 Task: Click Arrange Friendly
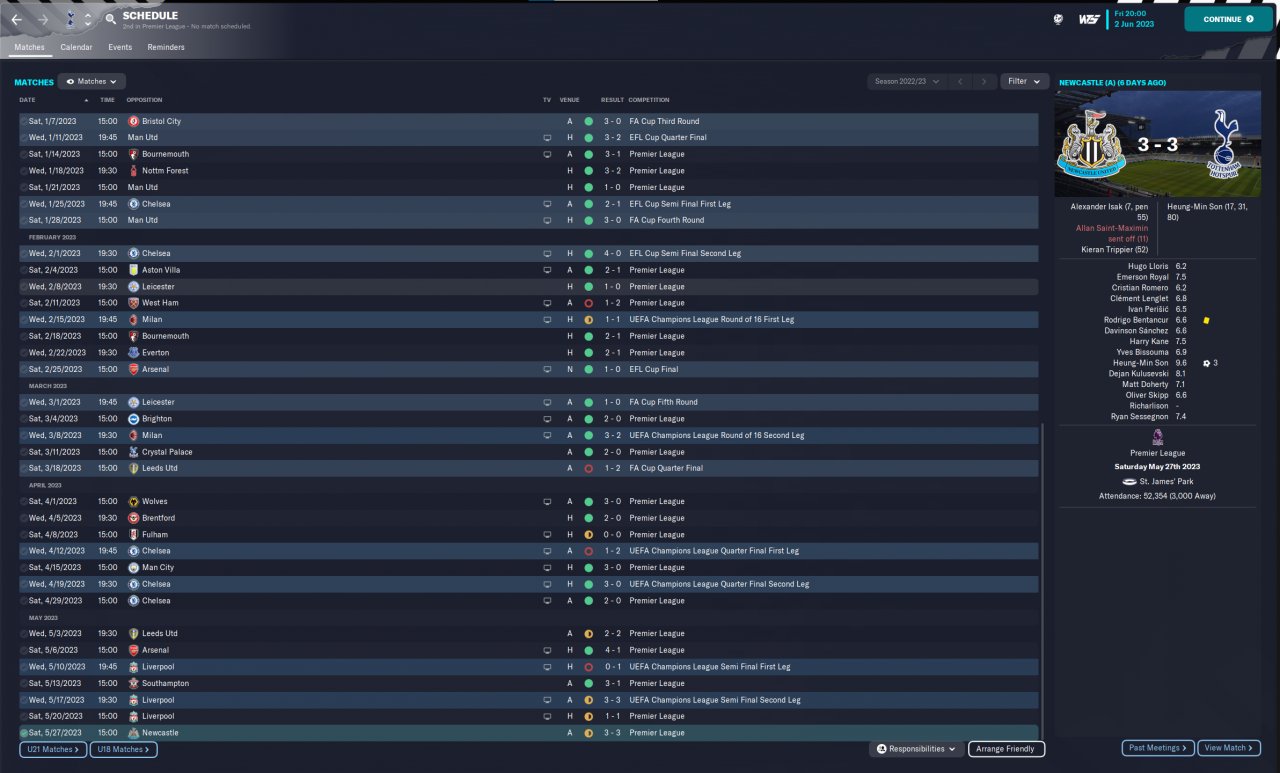coord(1007,749)
